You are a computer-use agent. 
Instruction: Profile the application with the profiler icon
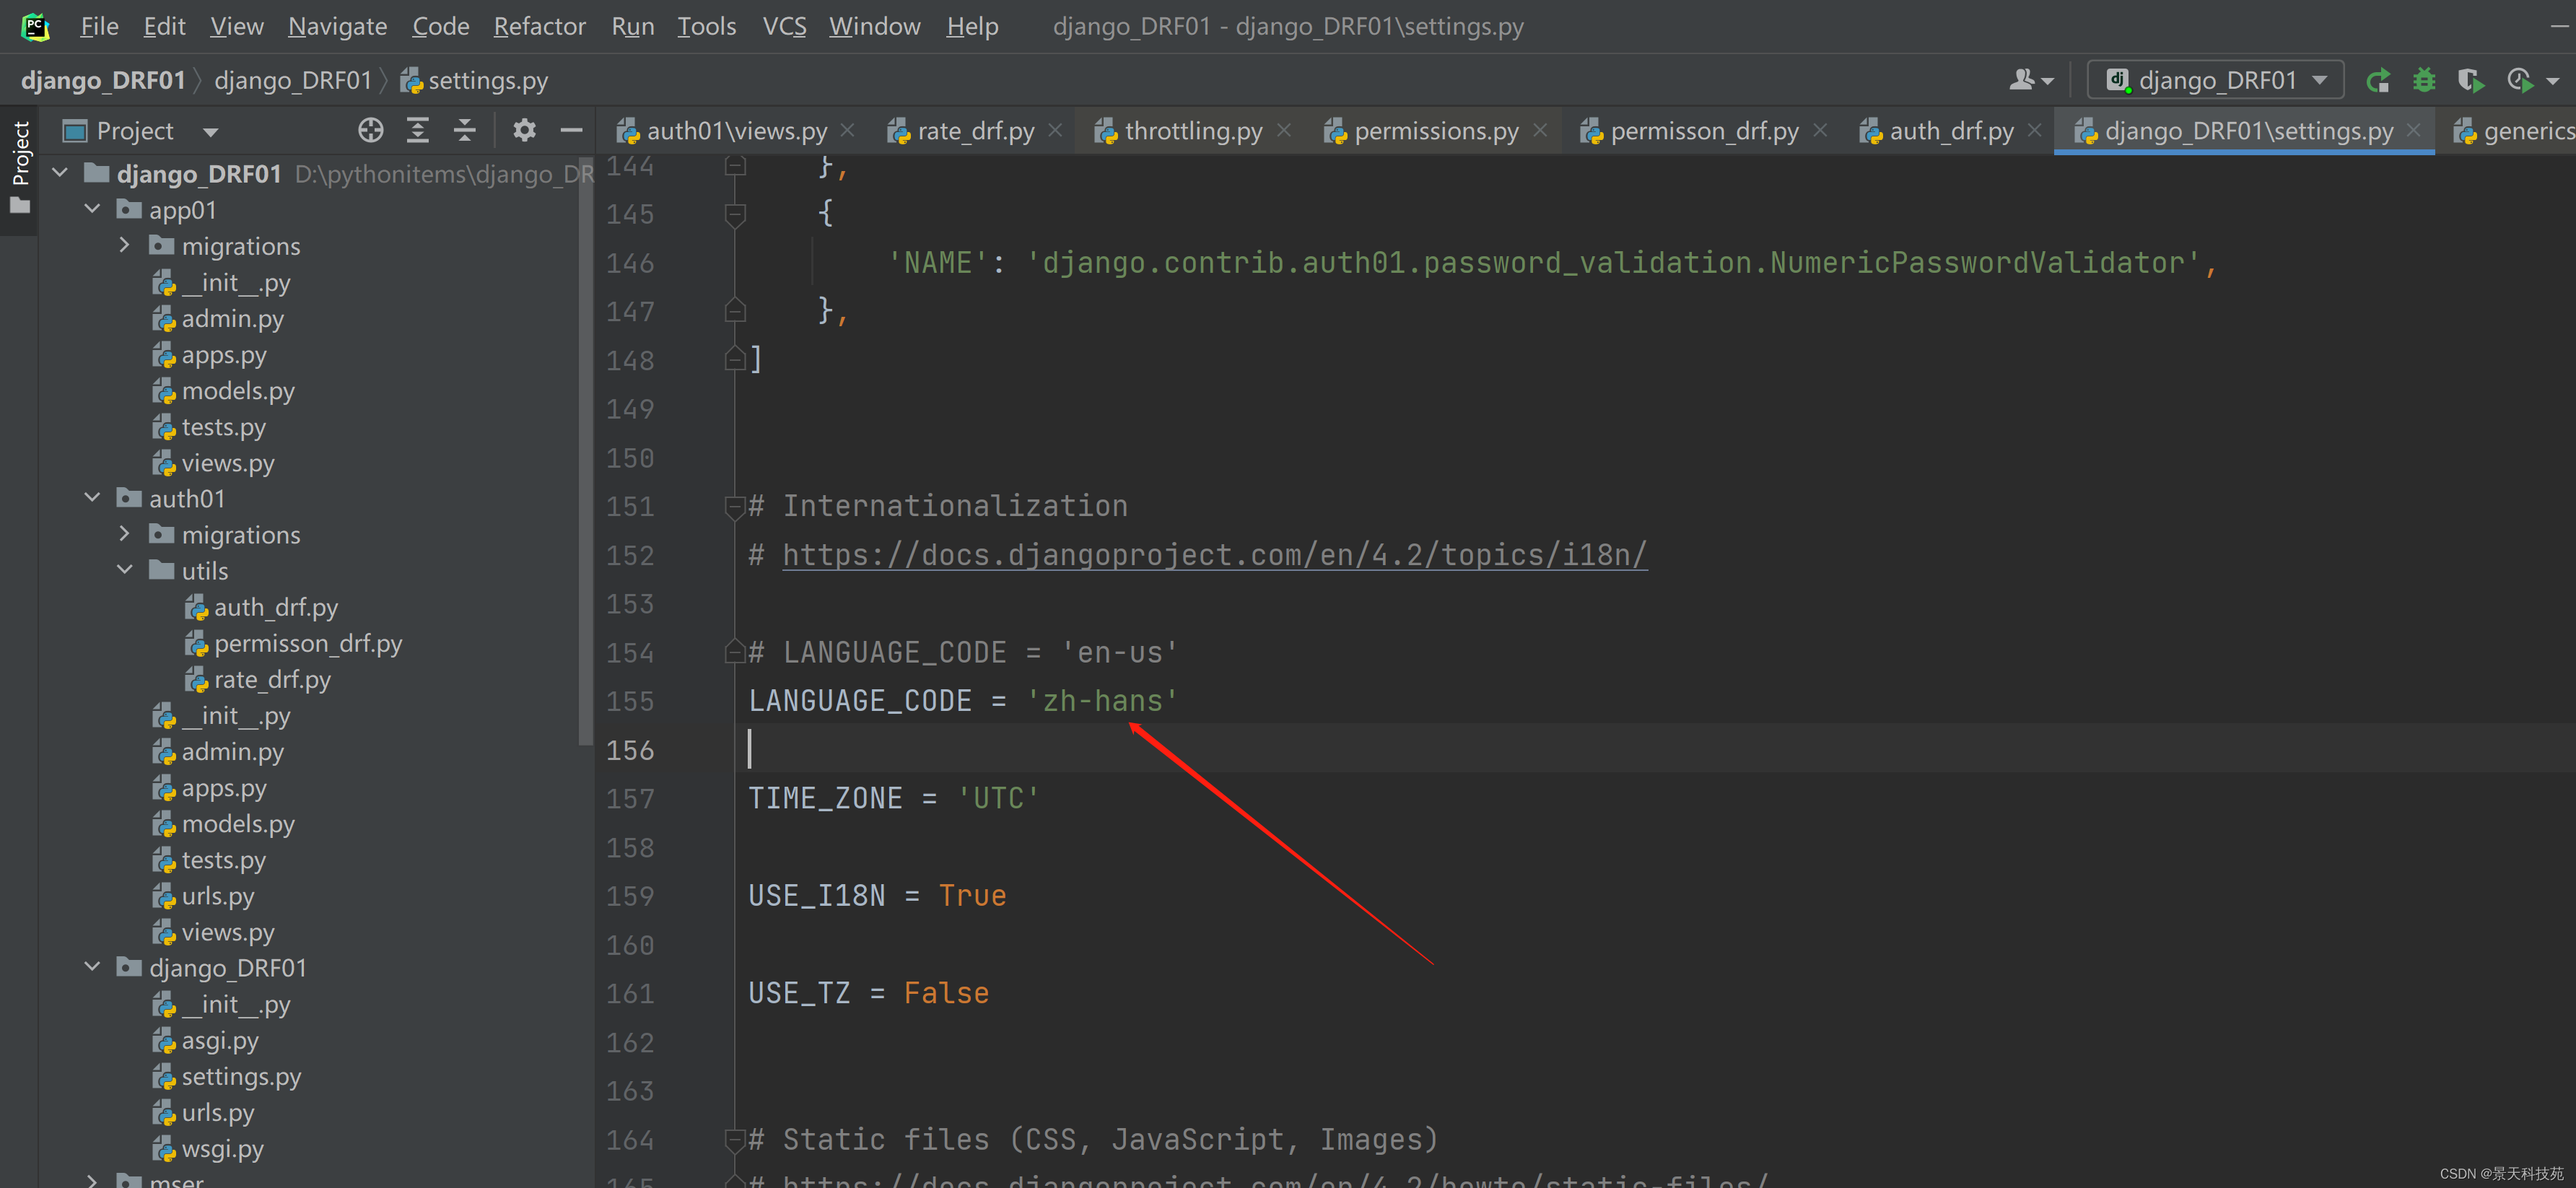coord(2519,80)
